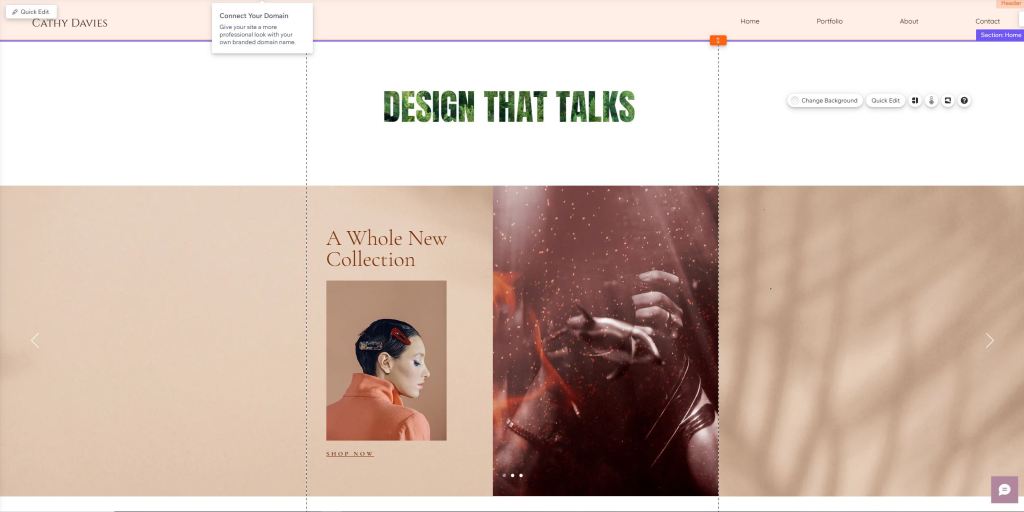Screen dimensions: 1024x512
Task: Go to Contact in site menu
Action: (987, 21)
